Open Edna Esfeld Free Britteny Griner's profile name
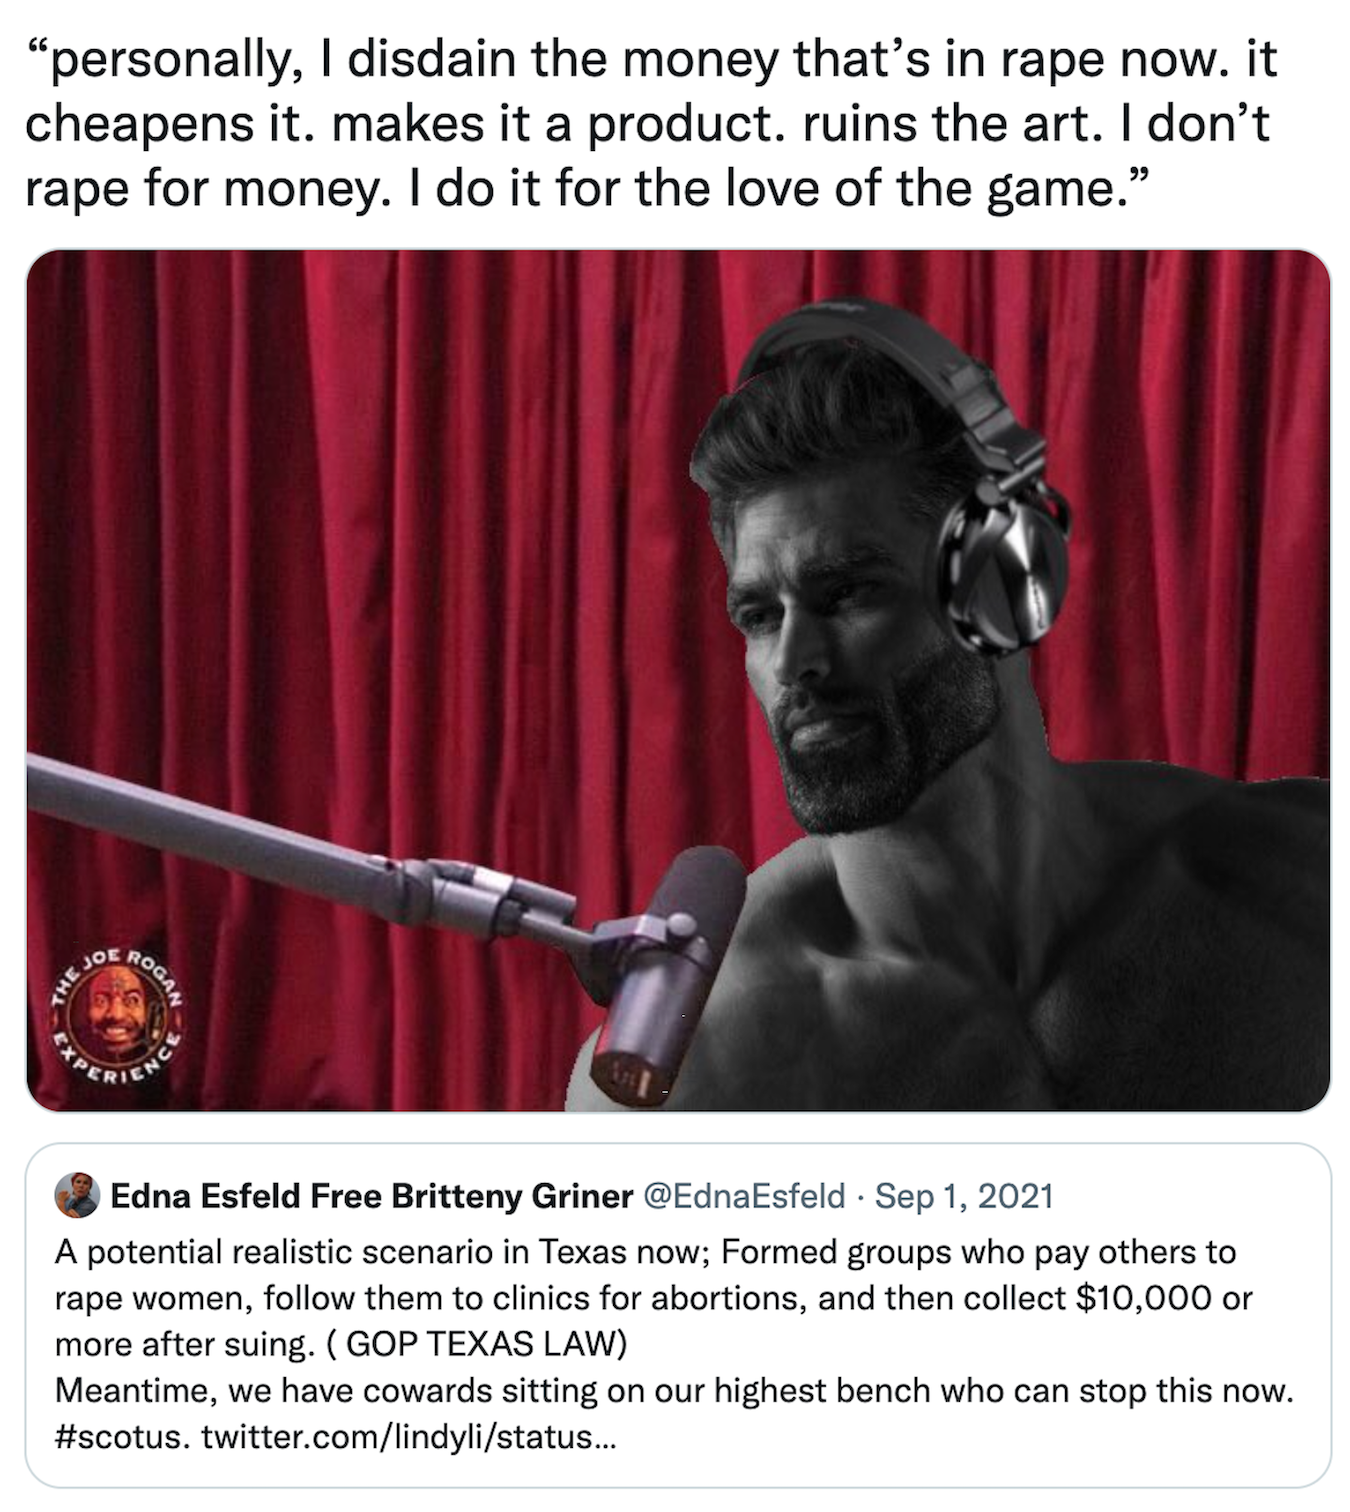The image size is (1350, 1512). pos(371,1196)
